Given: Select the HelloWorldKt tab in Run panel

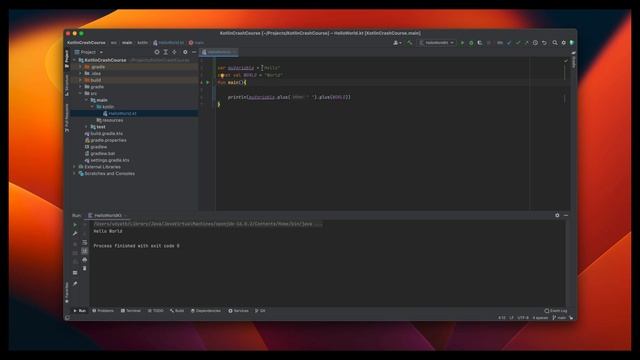Looking at the screenshot, I should (108, 215).
